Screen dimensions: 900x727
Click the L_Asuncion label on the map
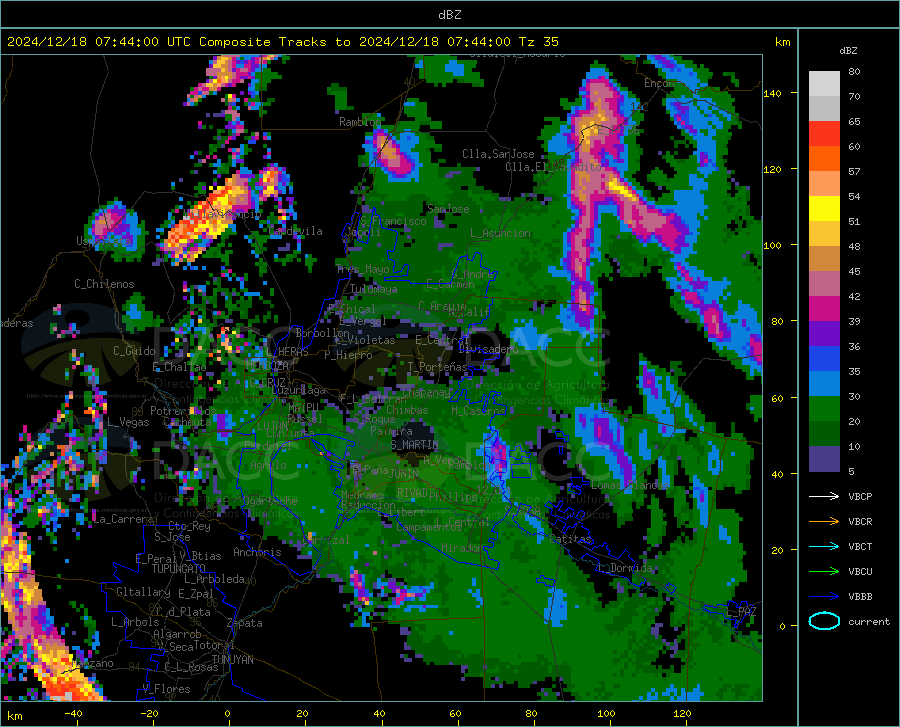click(x=500, y=233)
